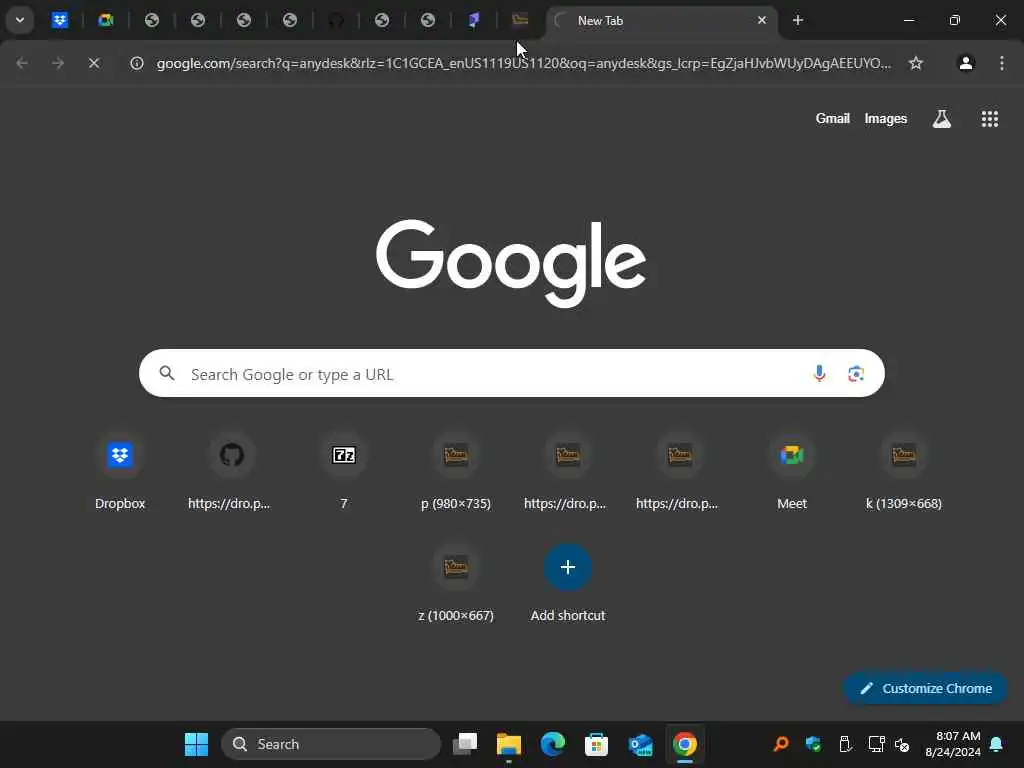Open the Google apps grid
This screenshot has height=768, width=1024.
coord(989,119)
